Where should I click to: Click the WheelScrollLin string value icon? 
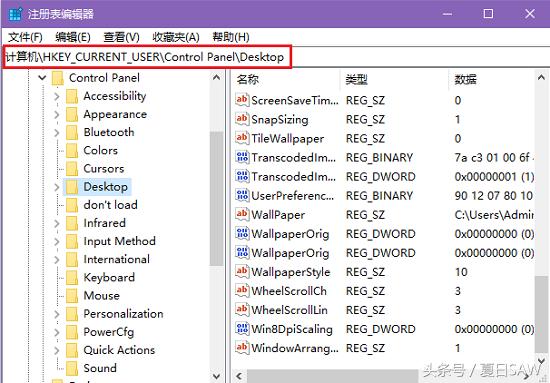pos(242,309)
